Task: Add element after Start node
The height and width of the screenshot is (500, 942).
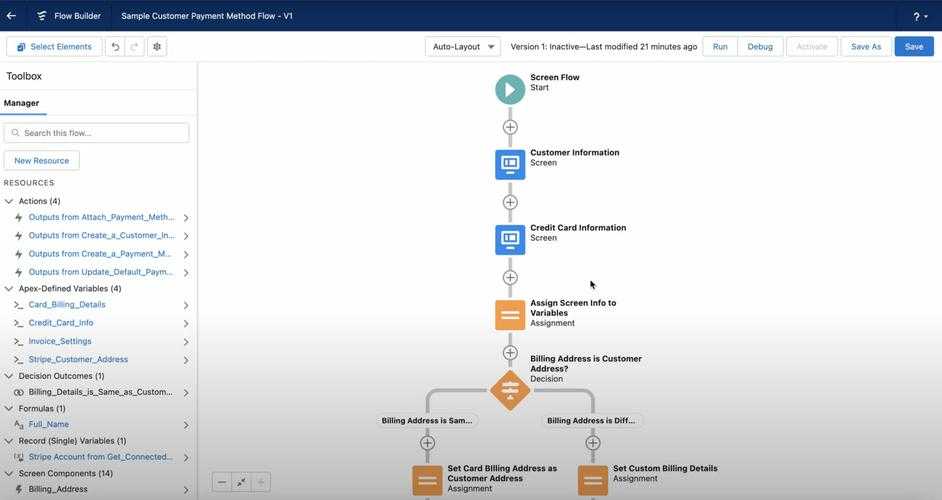Action: 510,127
